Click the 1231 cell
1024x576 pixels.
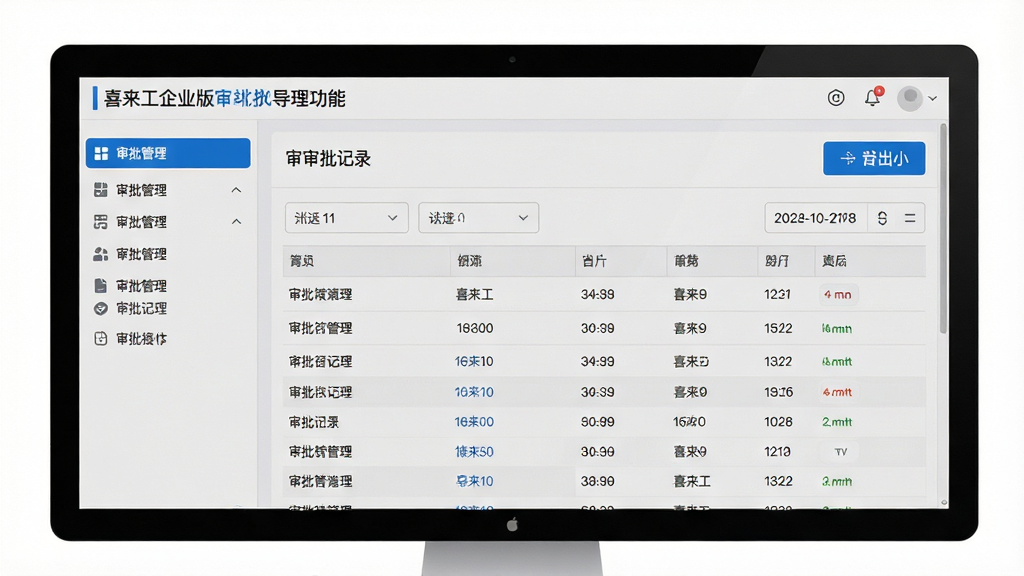pyautogui.click(x=778, y=295)
